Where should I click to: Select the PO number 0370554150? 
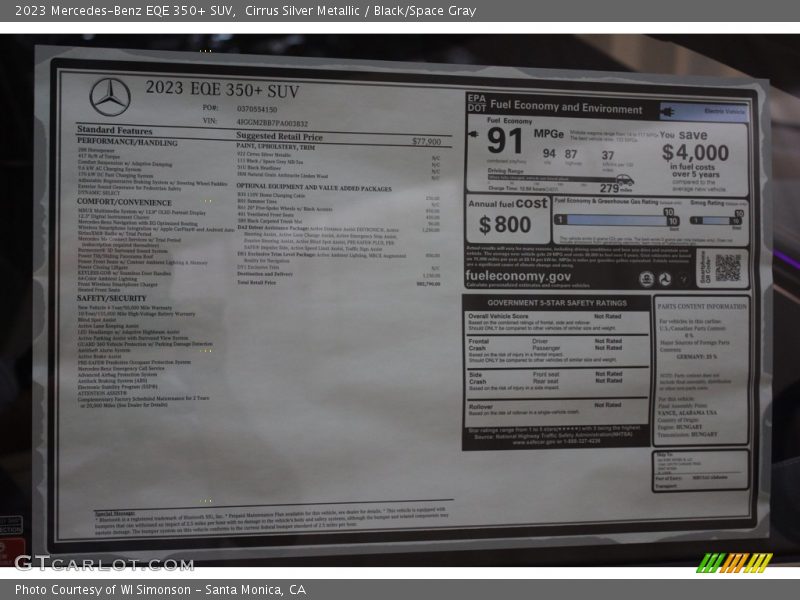point(257,109)
